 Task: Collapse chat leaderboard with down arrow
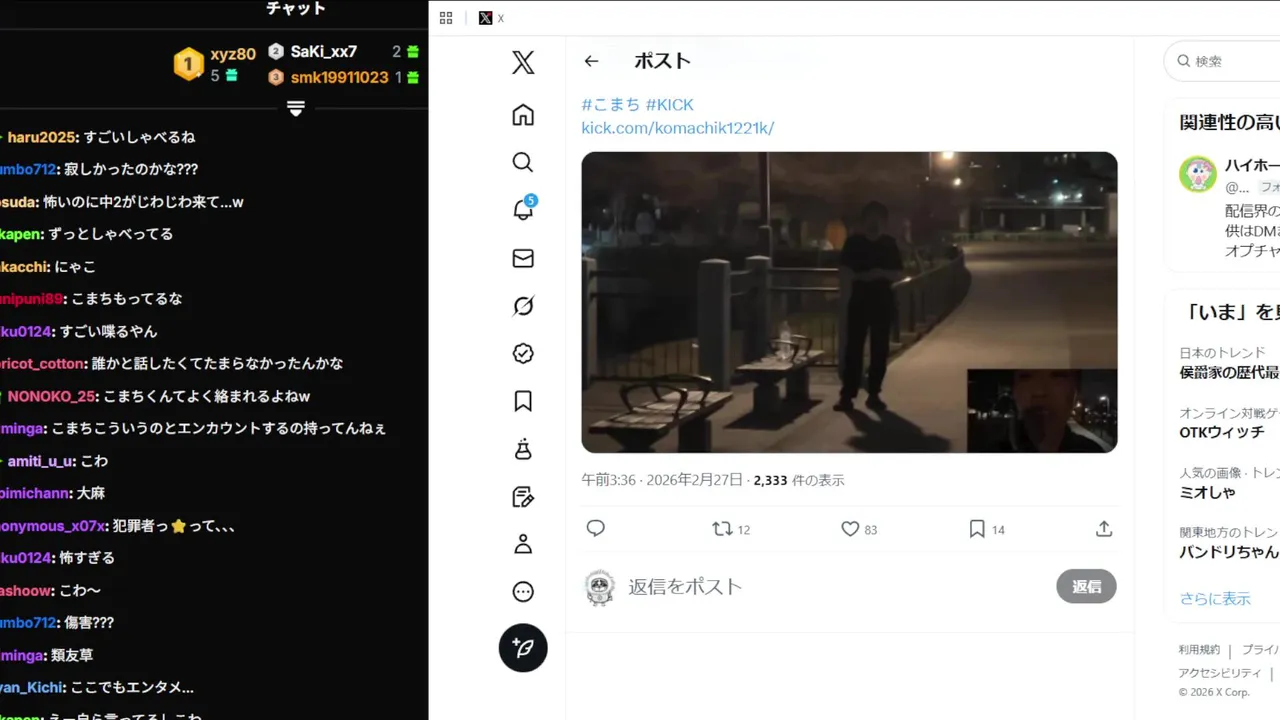pyautogui.click(x=296, y=108)
